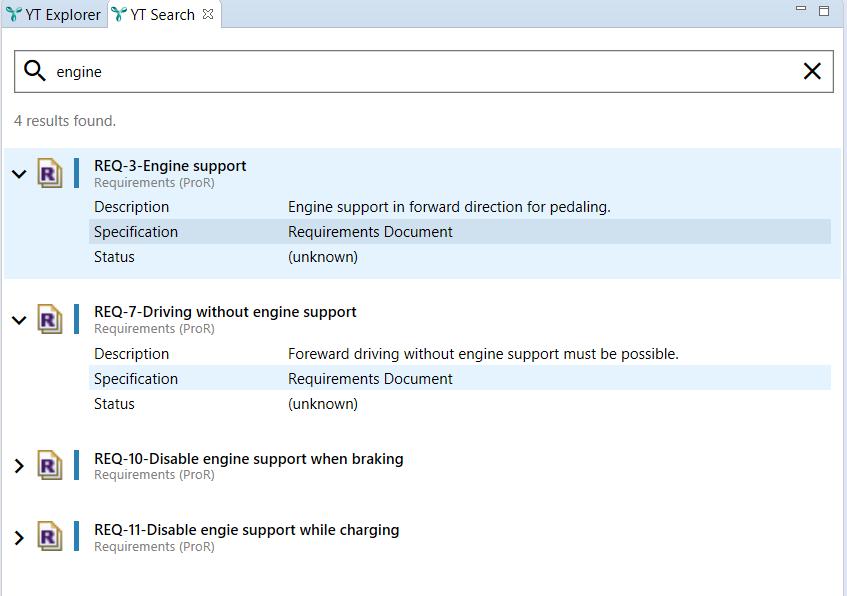Select the Status row under REQ-3

click(460, 257)
